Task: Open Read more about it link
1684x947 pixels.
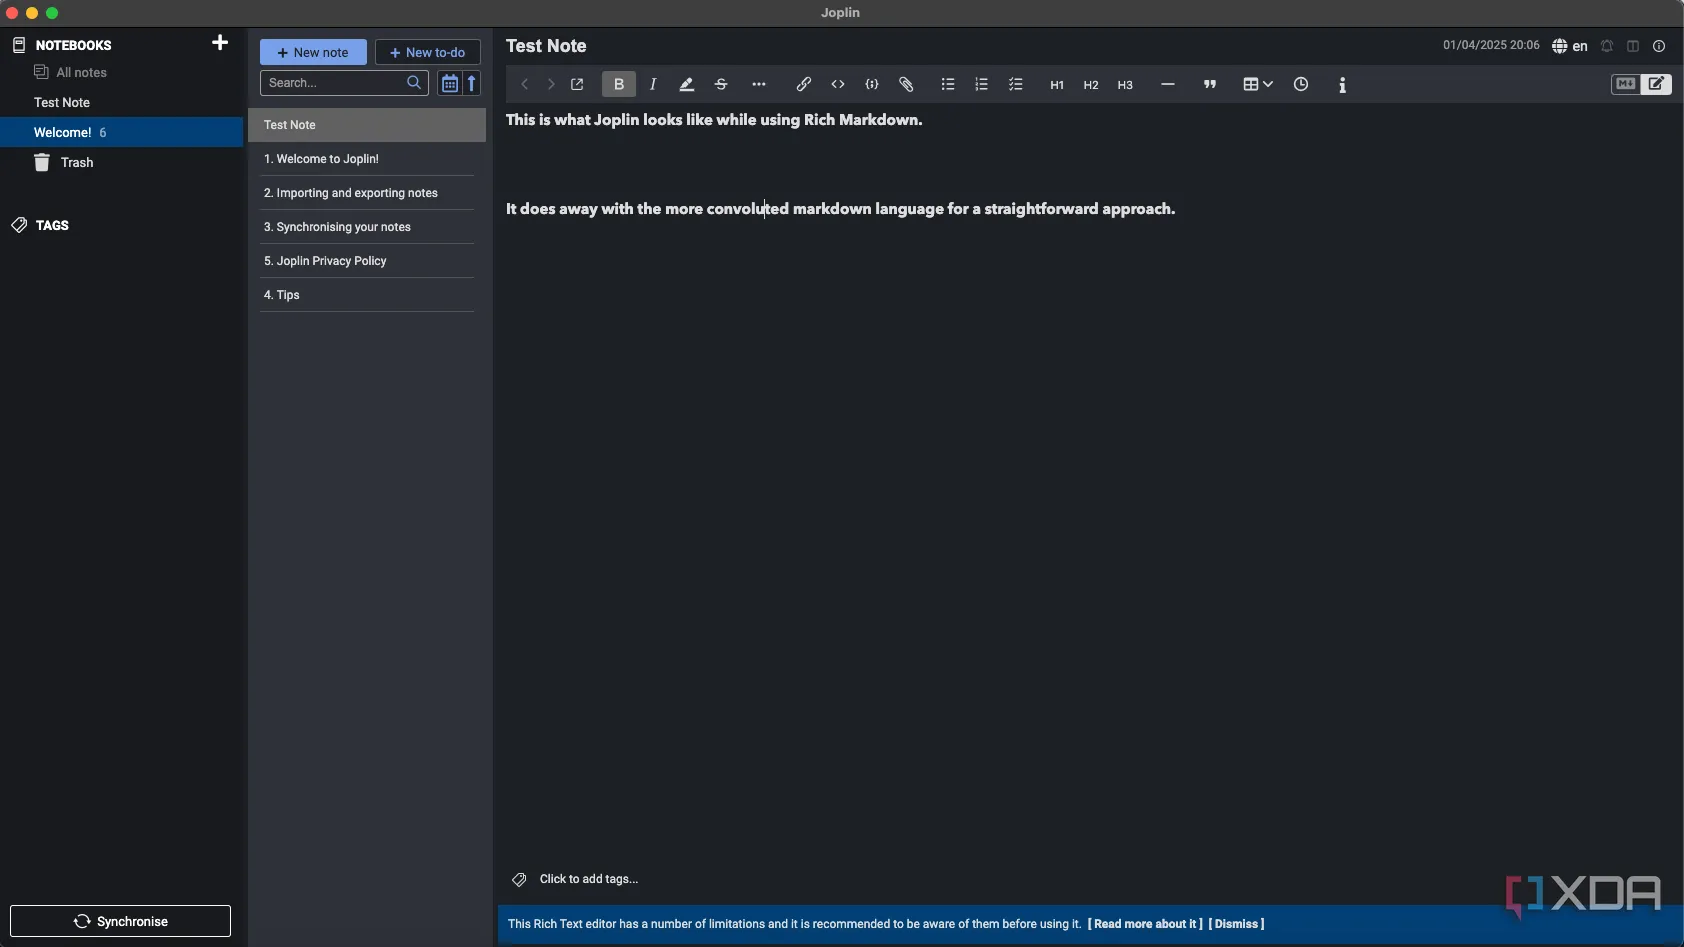Action: point(1145,924)
